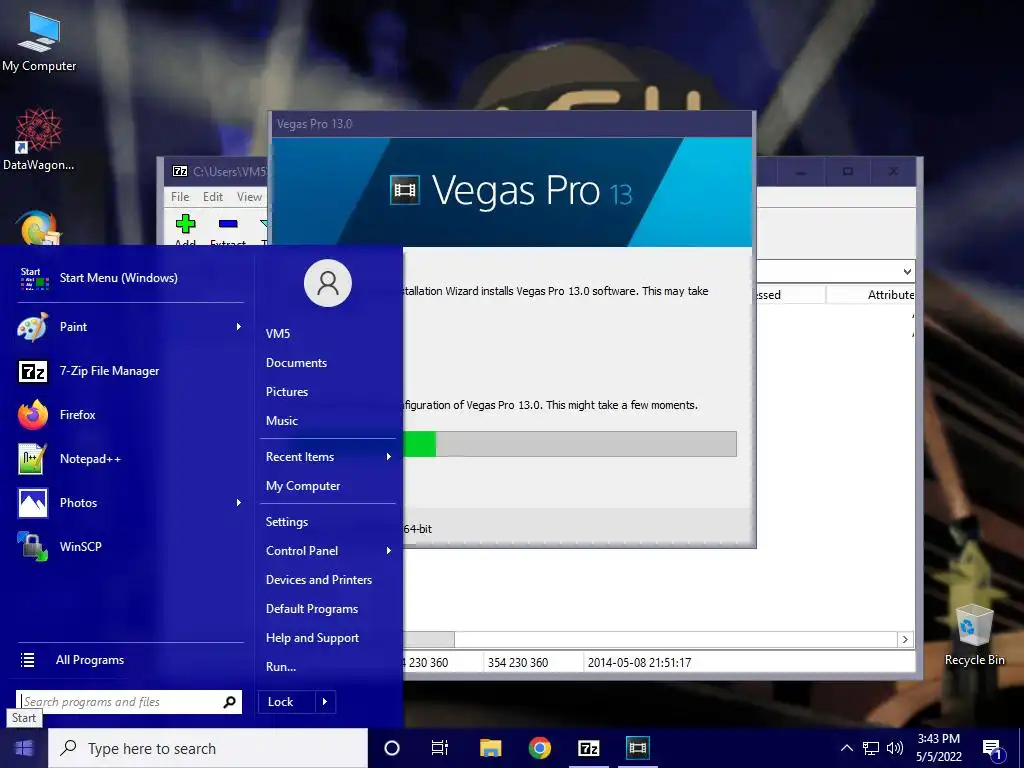Image resolution: width=1024 pixels, height=768 pixels.
Task: Open Default Programs
Action: pyautogui.click(x=312, y=609)
